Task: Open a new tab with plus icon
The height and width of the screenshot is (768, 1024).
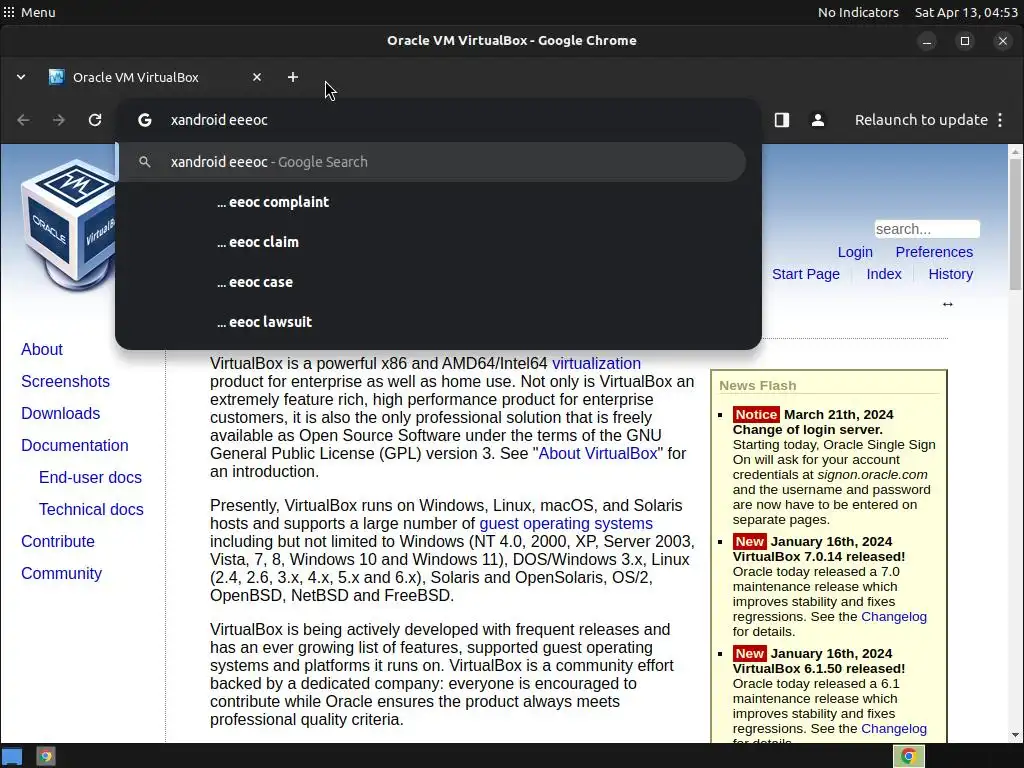Action: 293,77
